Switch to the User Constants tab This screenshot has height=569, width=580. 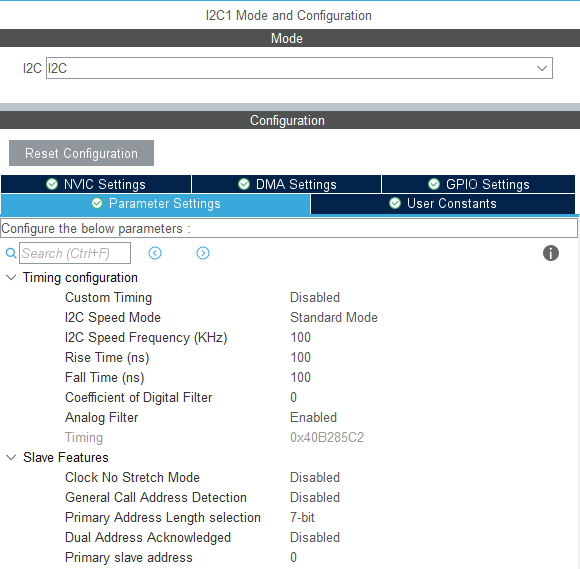pyautogui.click(x=443, y=203)
